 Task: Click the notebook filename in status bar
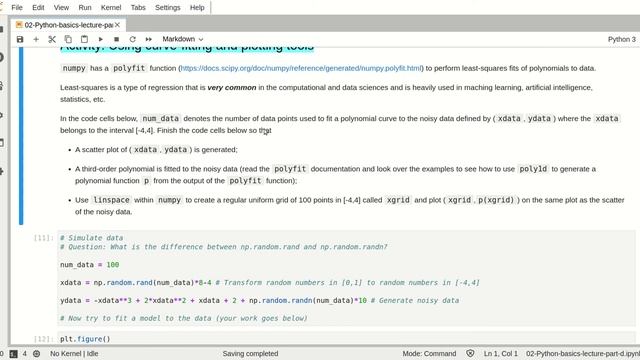point(583,353)
